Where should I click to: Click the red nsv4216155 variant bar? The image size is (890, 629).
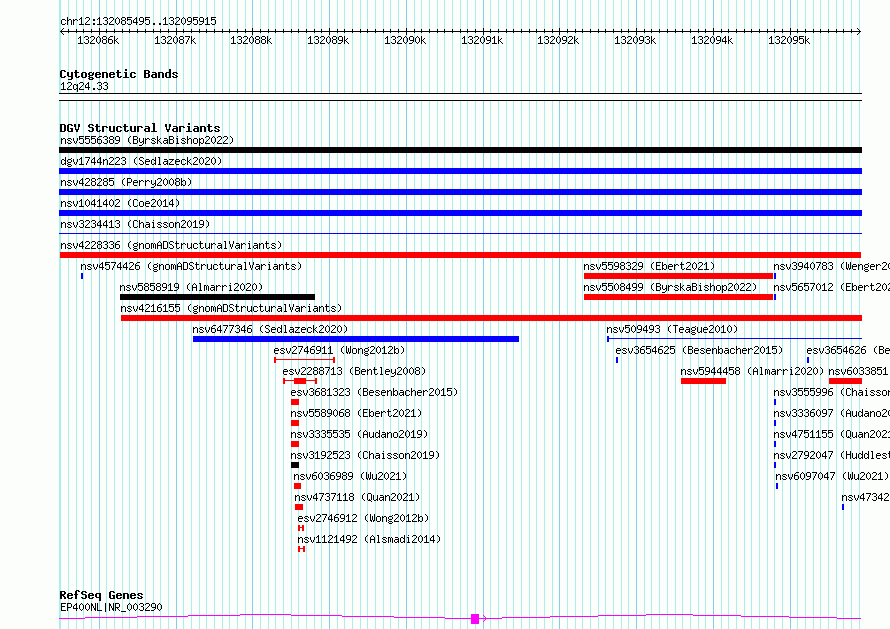point(492,318)
